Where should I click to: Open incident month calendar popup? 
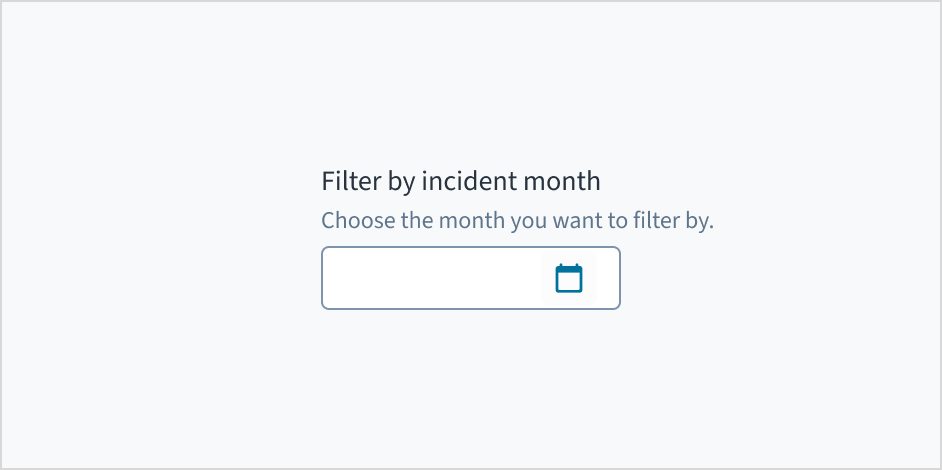tap(569, 278)
